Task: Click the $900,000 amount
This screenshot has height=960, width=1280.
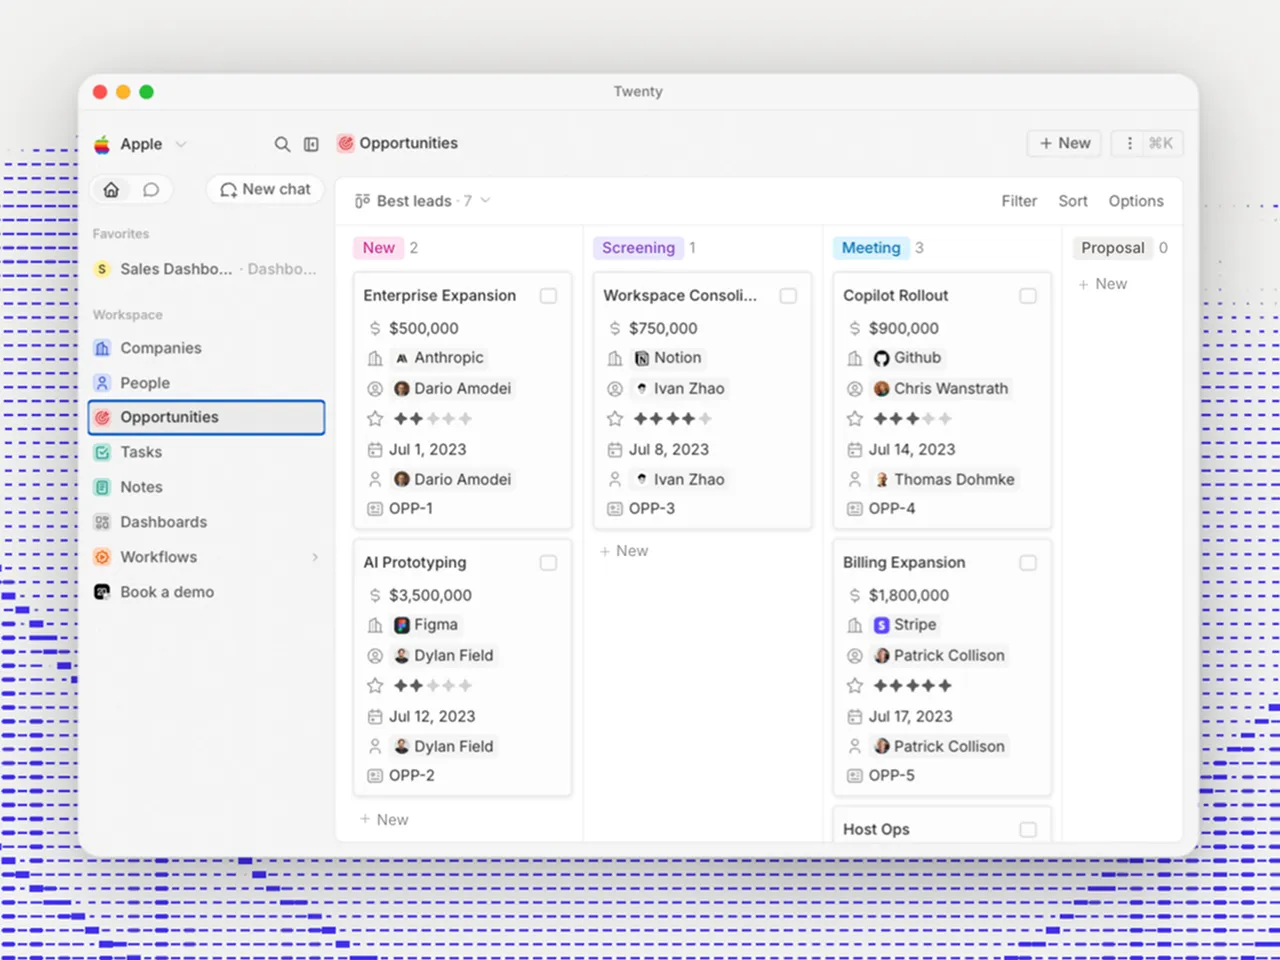Action: click(x=904, y=328)
